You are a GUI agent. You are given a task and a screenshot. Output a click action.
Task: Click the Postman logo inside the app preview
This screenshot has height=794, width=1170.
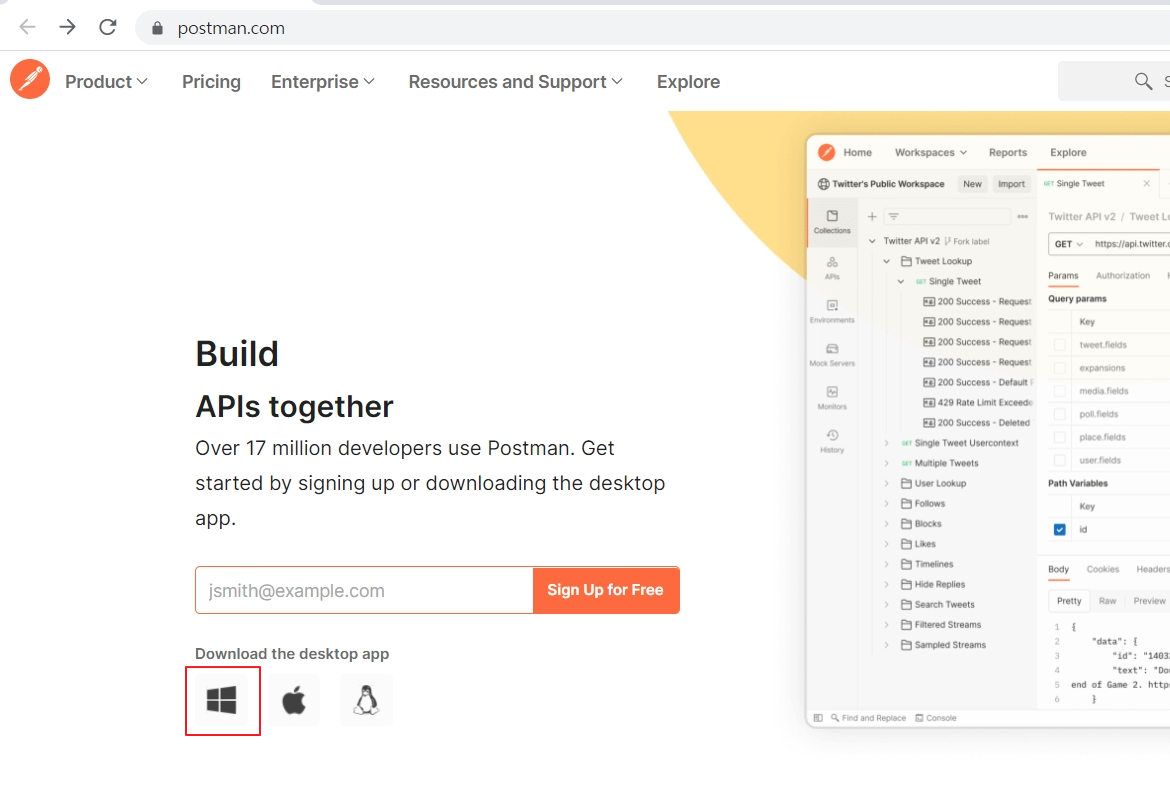coord(827,152)
